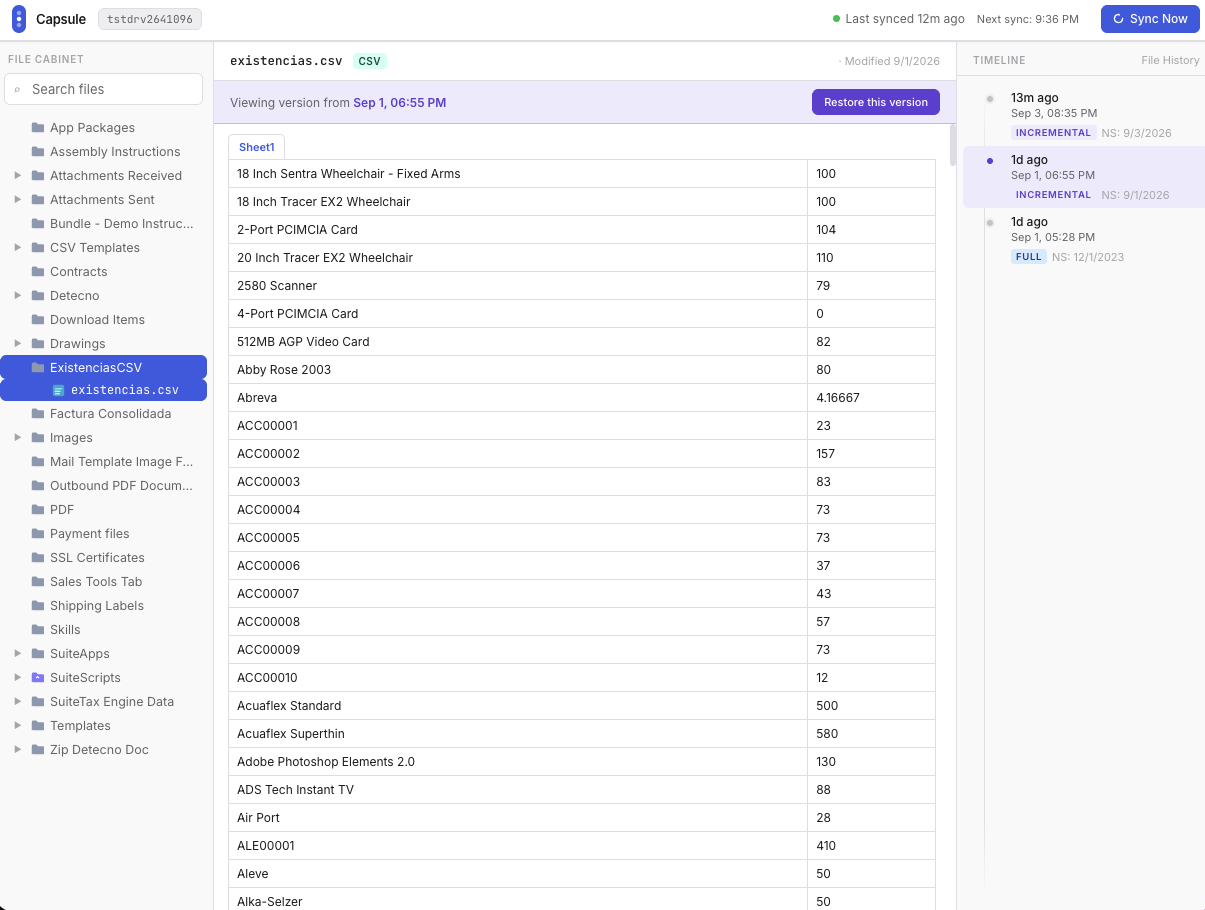Image resolution: width=1205 pixels, height=910 pixels.
Task: Click the 'Adobe Photoshop Elements 2.0' cell
Action: coord(518,762)
